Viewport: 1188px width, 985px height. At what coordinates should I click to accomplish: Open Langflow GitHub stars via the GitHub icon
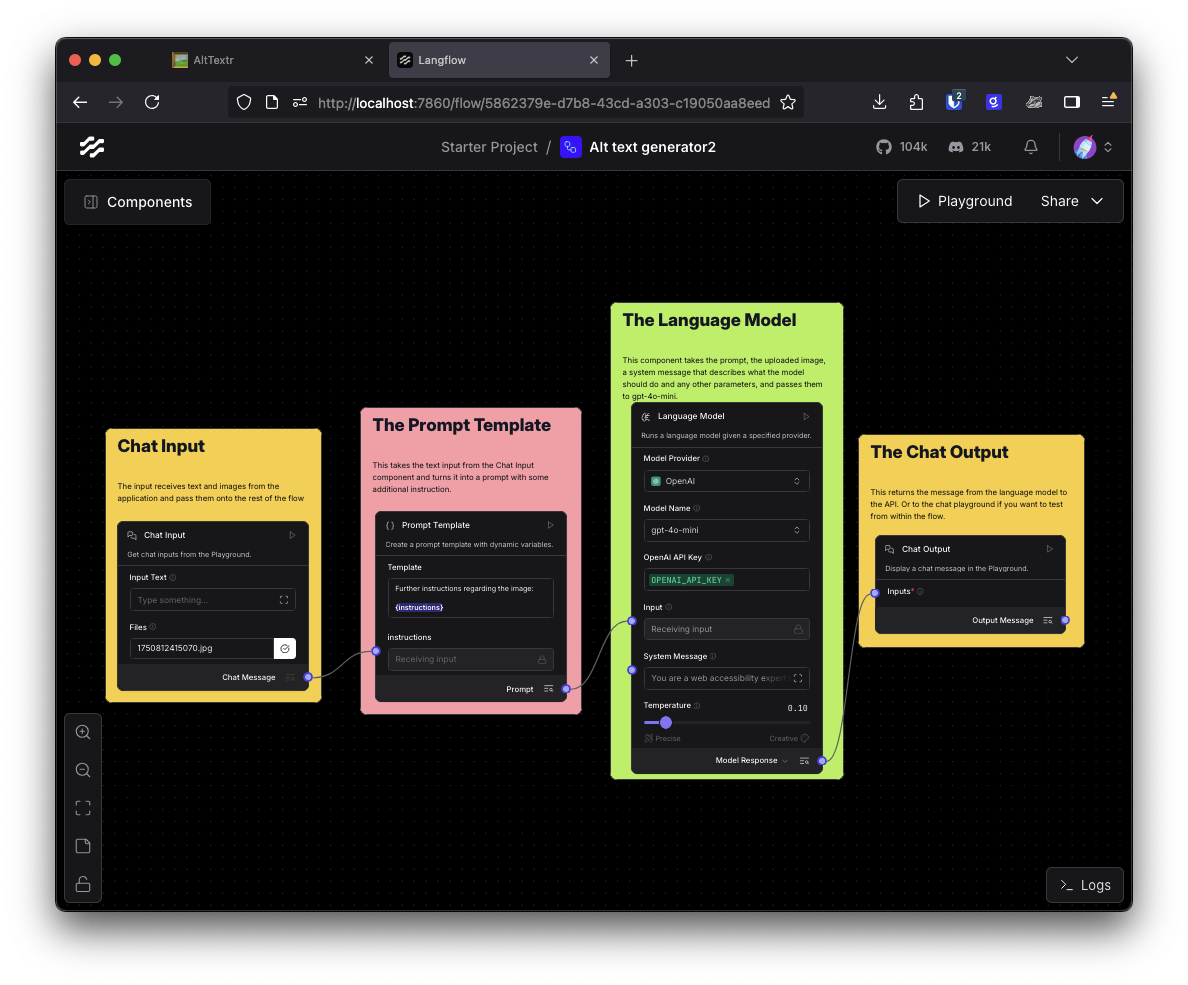pyautogui.click(x=884, y=146)
